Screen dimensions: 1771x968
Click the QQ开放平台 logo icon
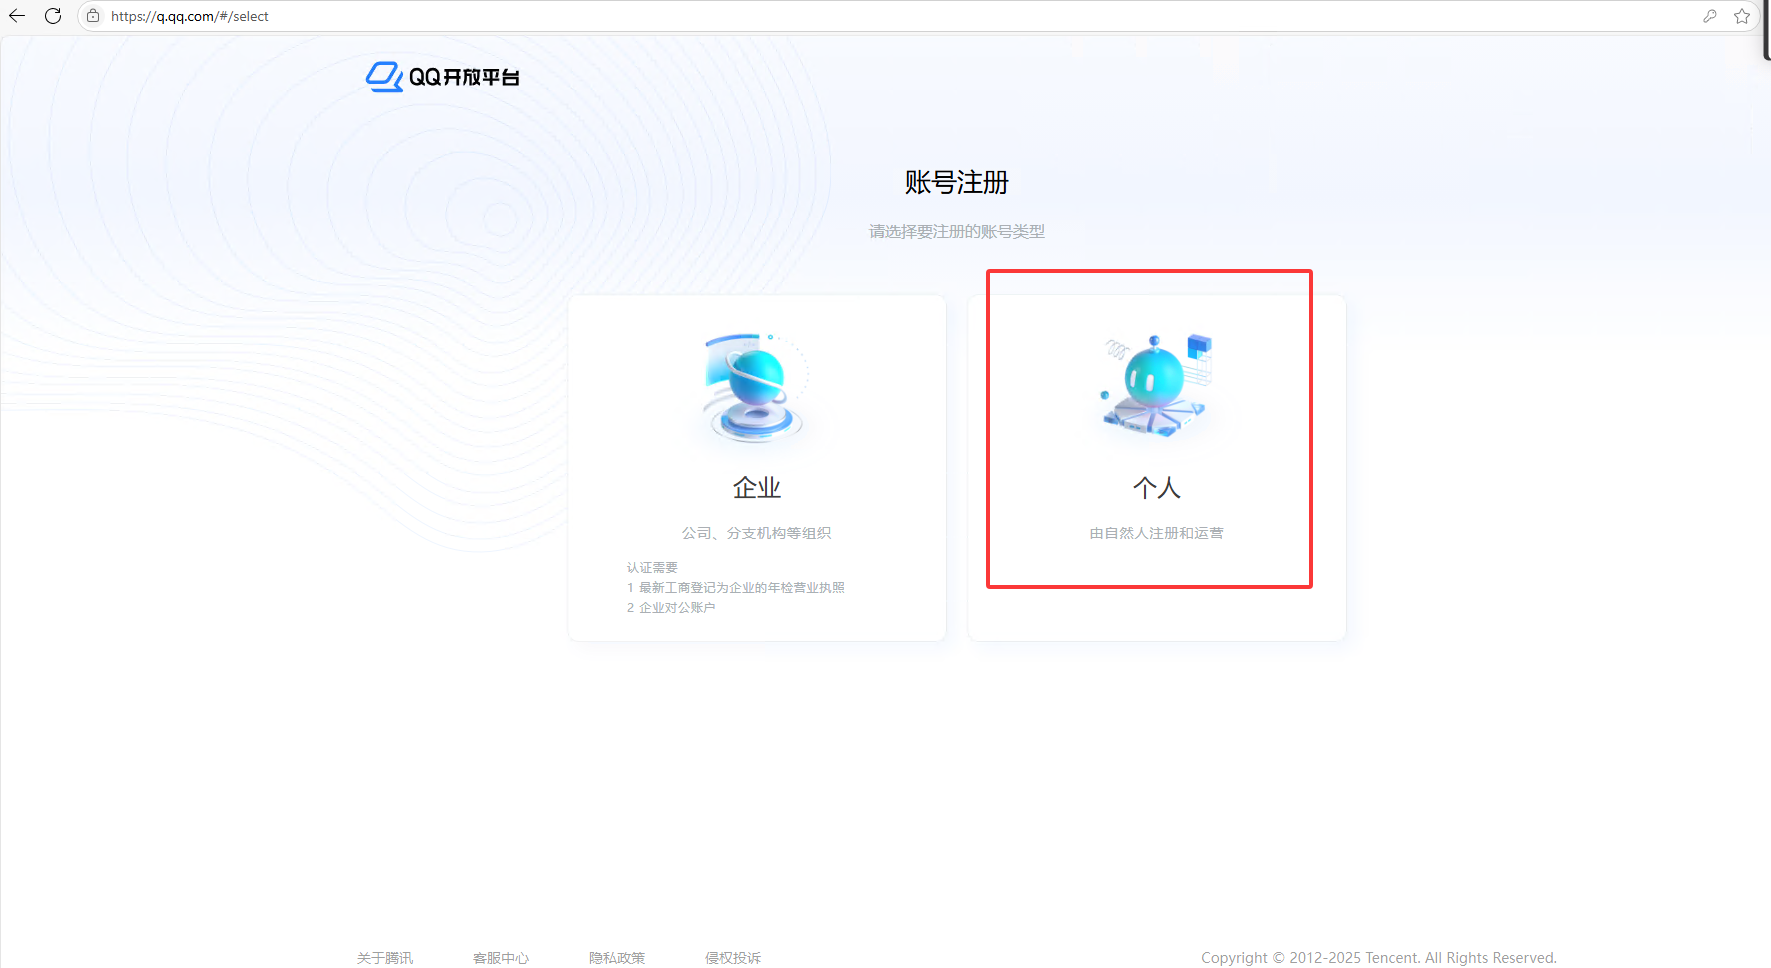pos(384,77)
